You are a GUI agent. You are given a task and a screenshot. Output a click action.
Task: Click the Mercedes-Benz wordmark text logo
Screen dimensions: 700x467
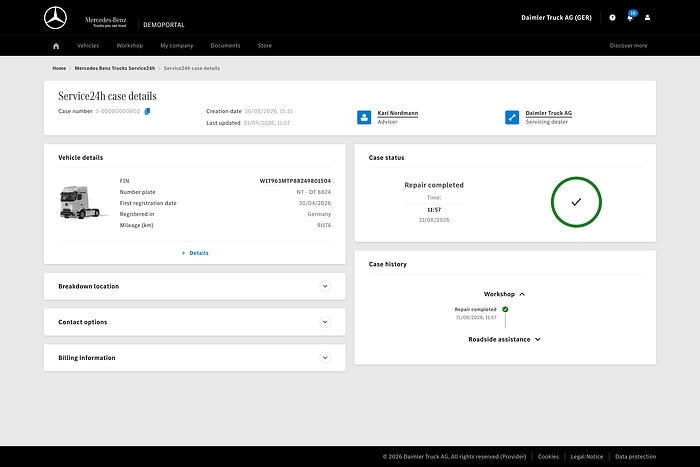(x=106, y=21)
